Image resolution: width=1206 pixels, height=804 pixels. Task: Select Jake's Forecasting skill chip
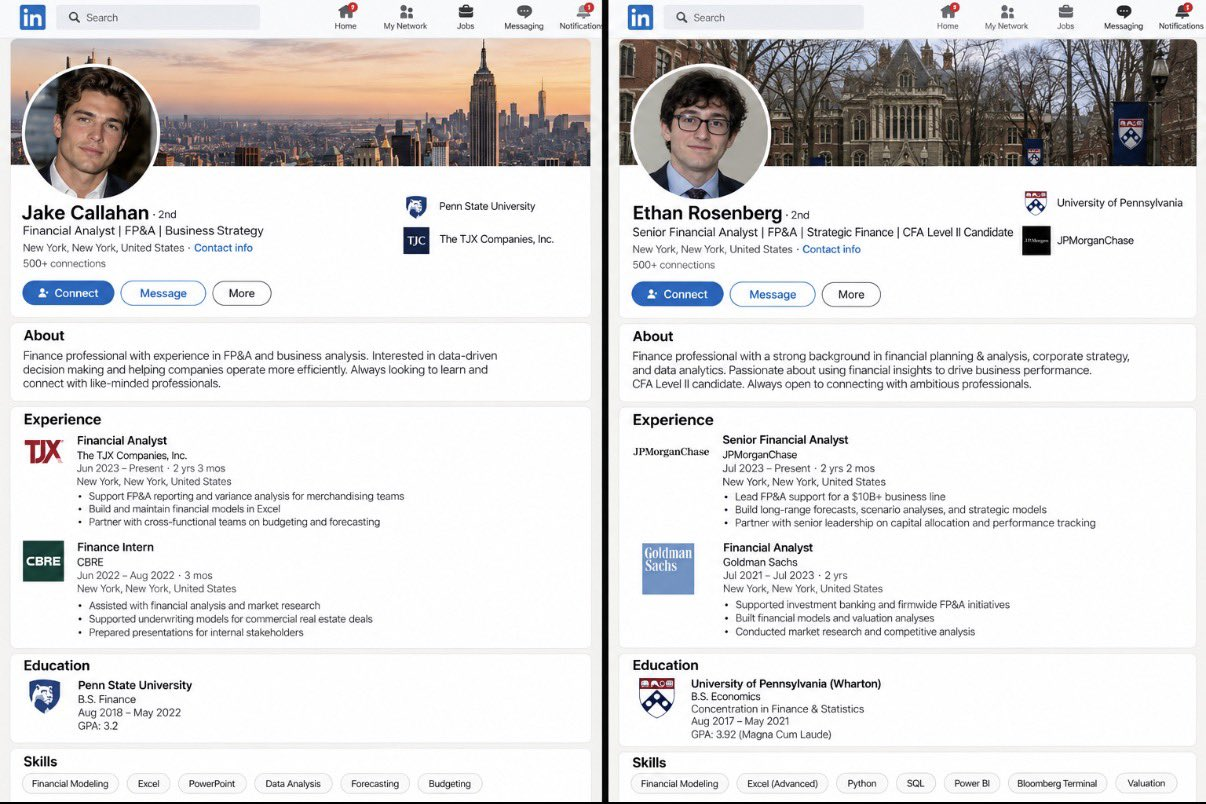(375, 784)
